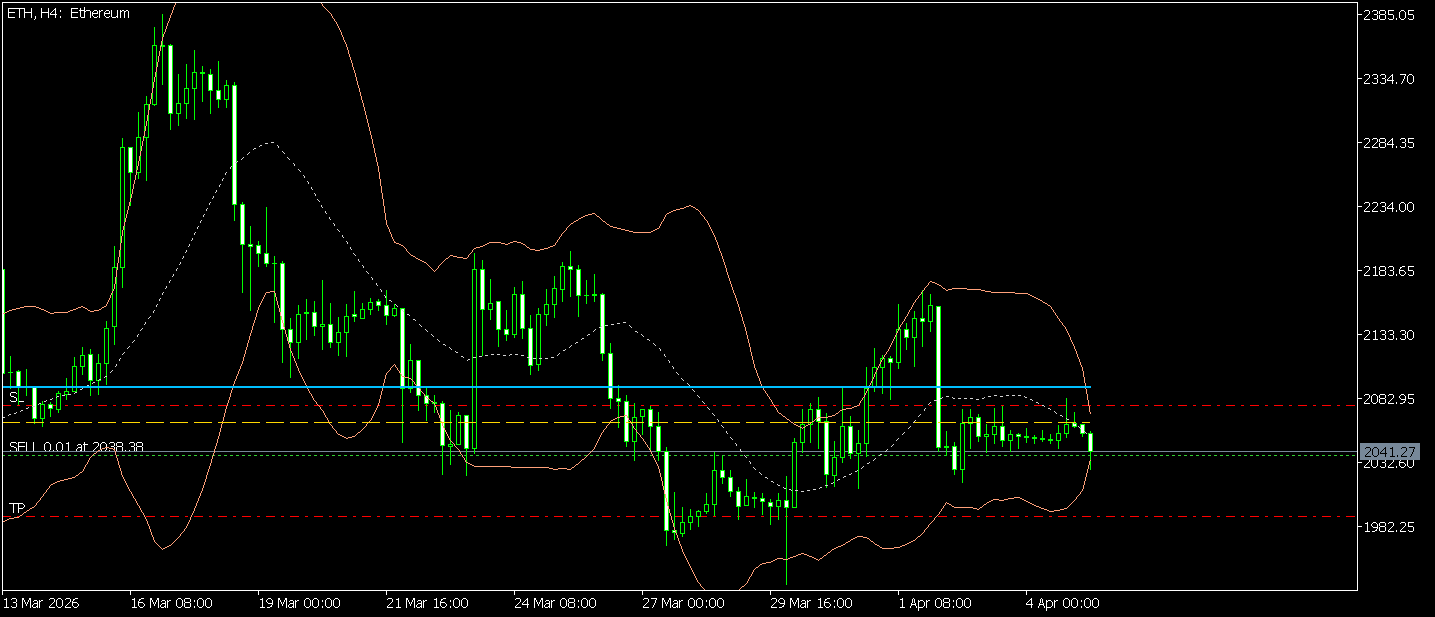Click price scale value 2082.95
The image size is (1435, 617).
tap(1391, 399)
